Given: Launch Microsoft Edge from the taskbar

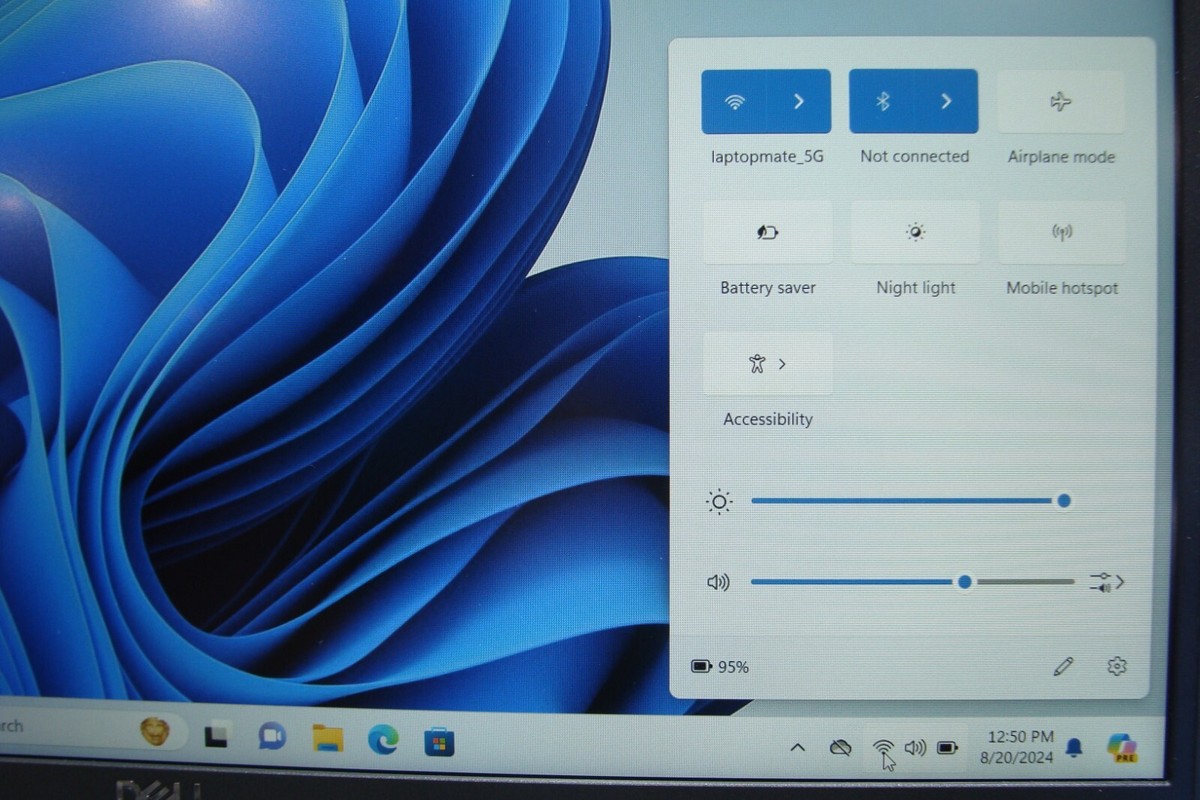Looking at the screenshot, I should coord(383,739).
